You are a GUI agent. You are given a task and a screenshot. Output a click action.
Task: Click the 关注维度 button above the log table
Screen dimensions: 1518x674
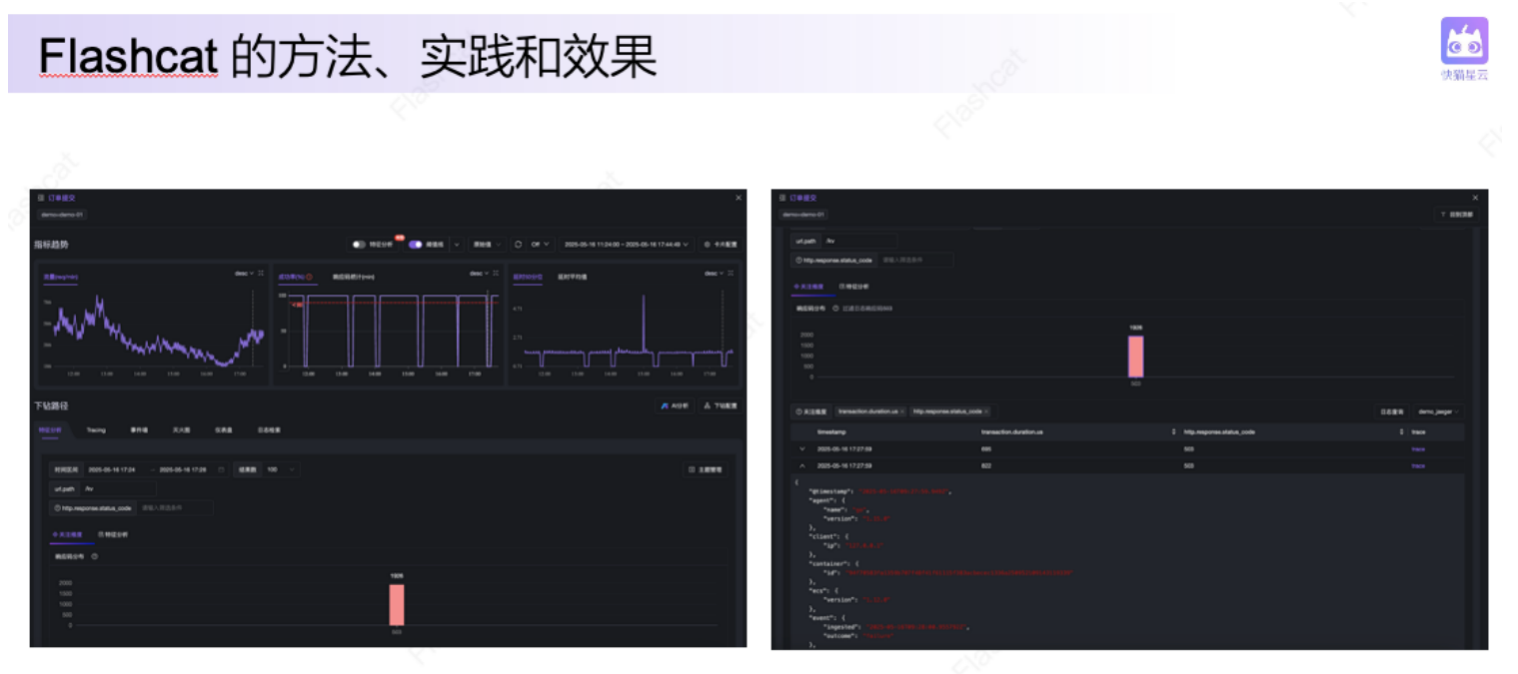pos(811,411)
